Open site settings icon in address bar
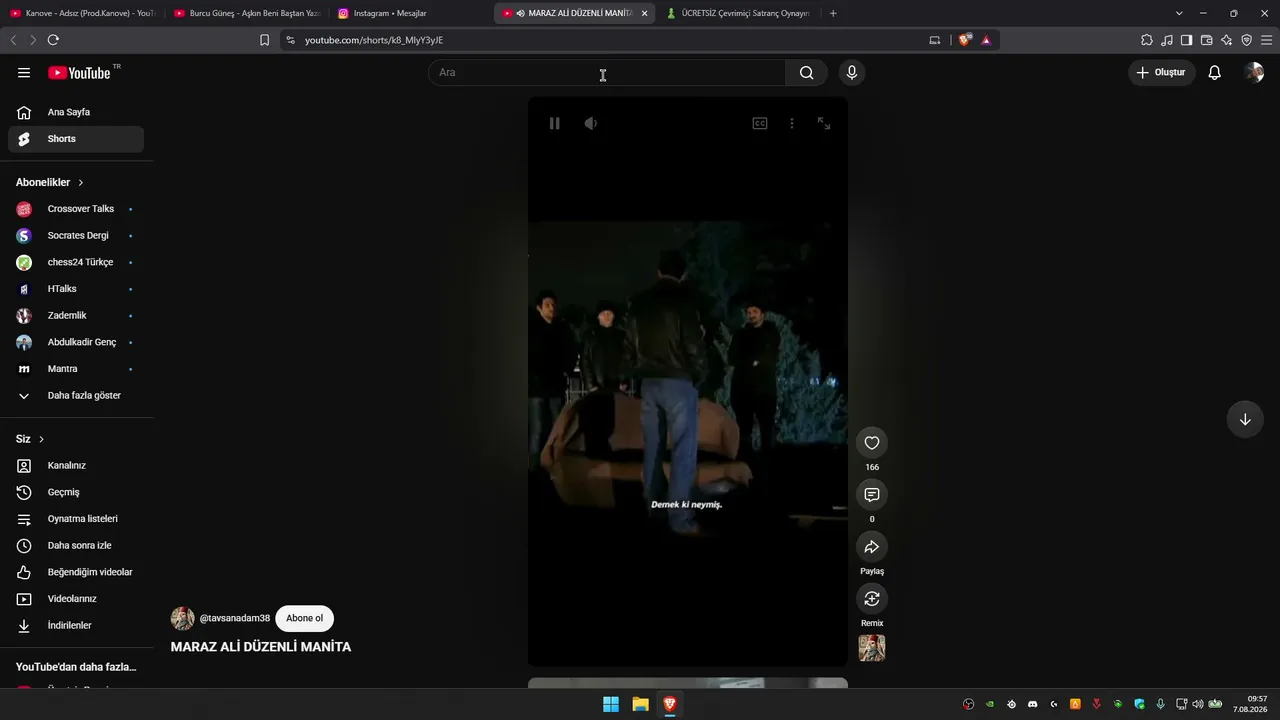1280x720 pixels. point(290,40)
